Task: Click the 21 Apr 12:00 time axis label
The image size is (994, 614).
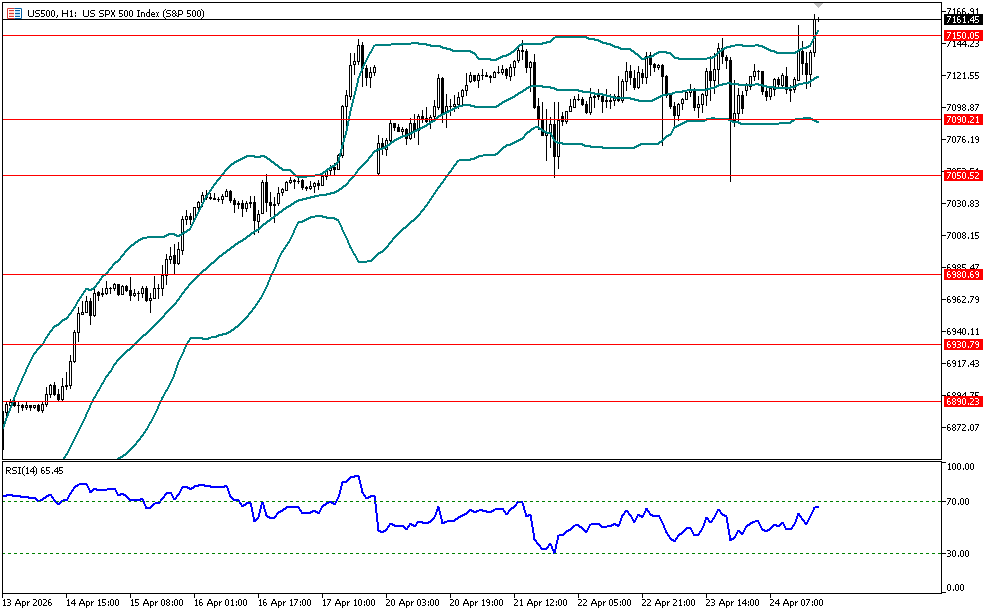Action: [x=541, y=603]
